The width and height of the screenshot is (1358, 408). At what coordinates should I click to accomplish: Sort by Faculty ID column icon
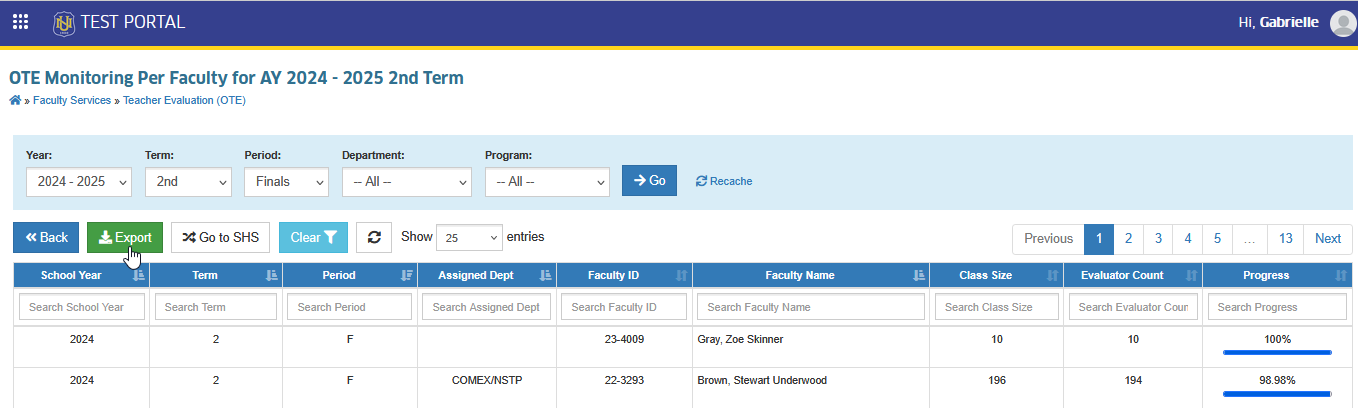pos(682,275)
